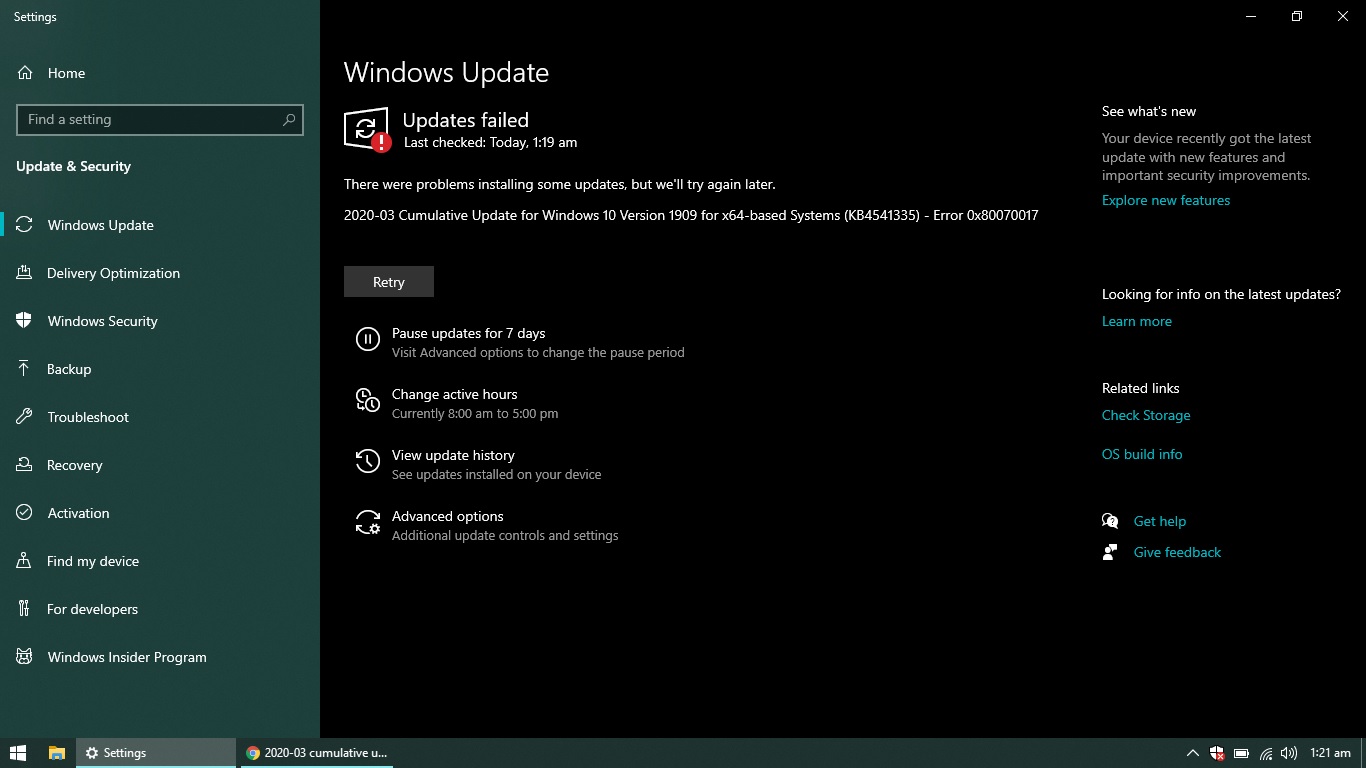This screenshot has height=768, width=1366.
Task: Click the battery icon in the system tray
Action: [x=1241, y=753]
